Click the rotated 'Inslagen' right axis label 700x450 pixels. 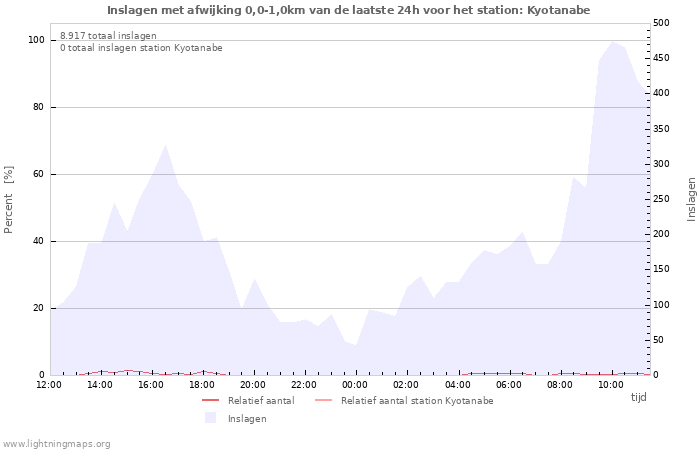click(691, 199)
